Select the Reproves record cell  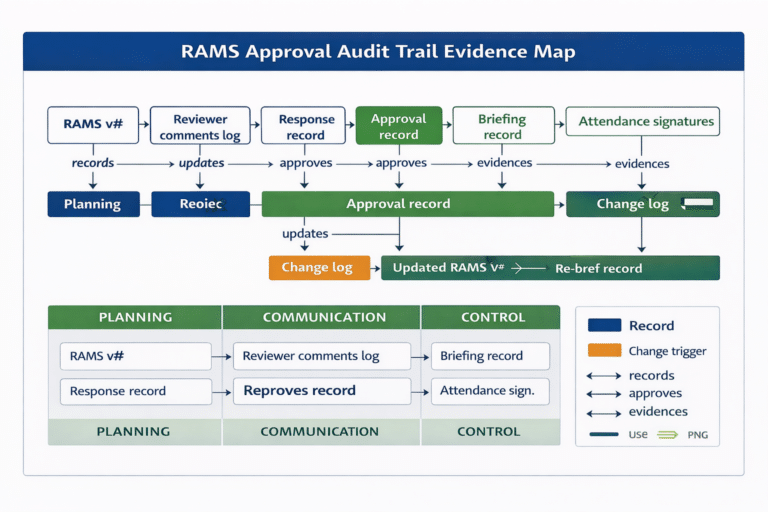pos(322,391)
